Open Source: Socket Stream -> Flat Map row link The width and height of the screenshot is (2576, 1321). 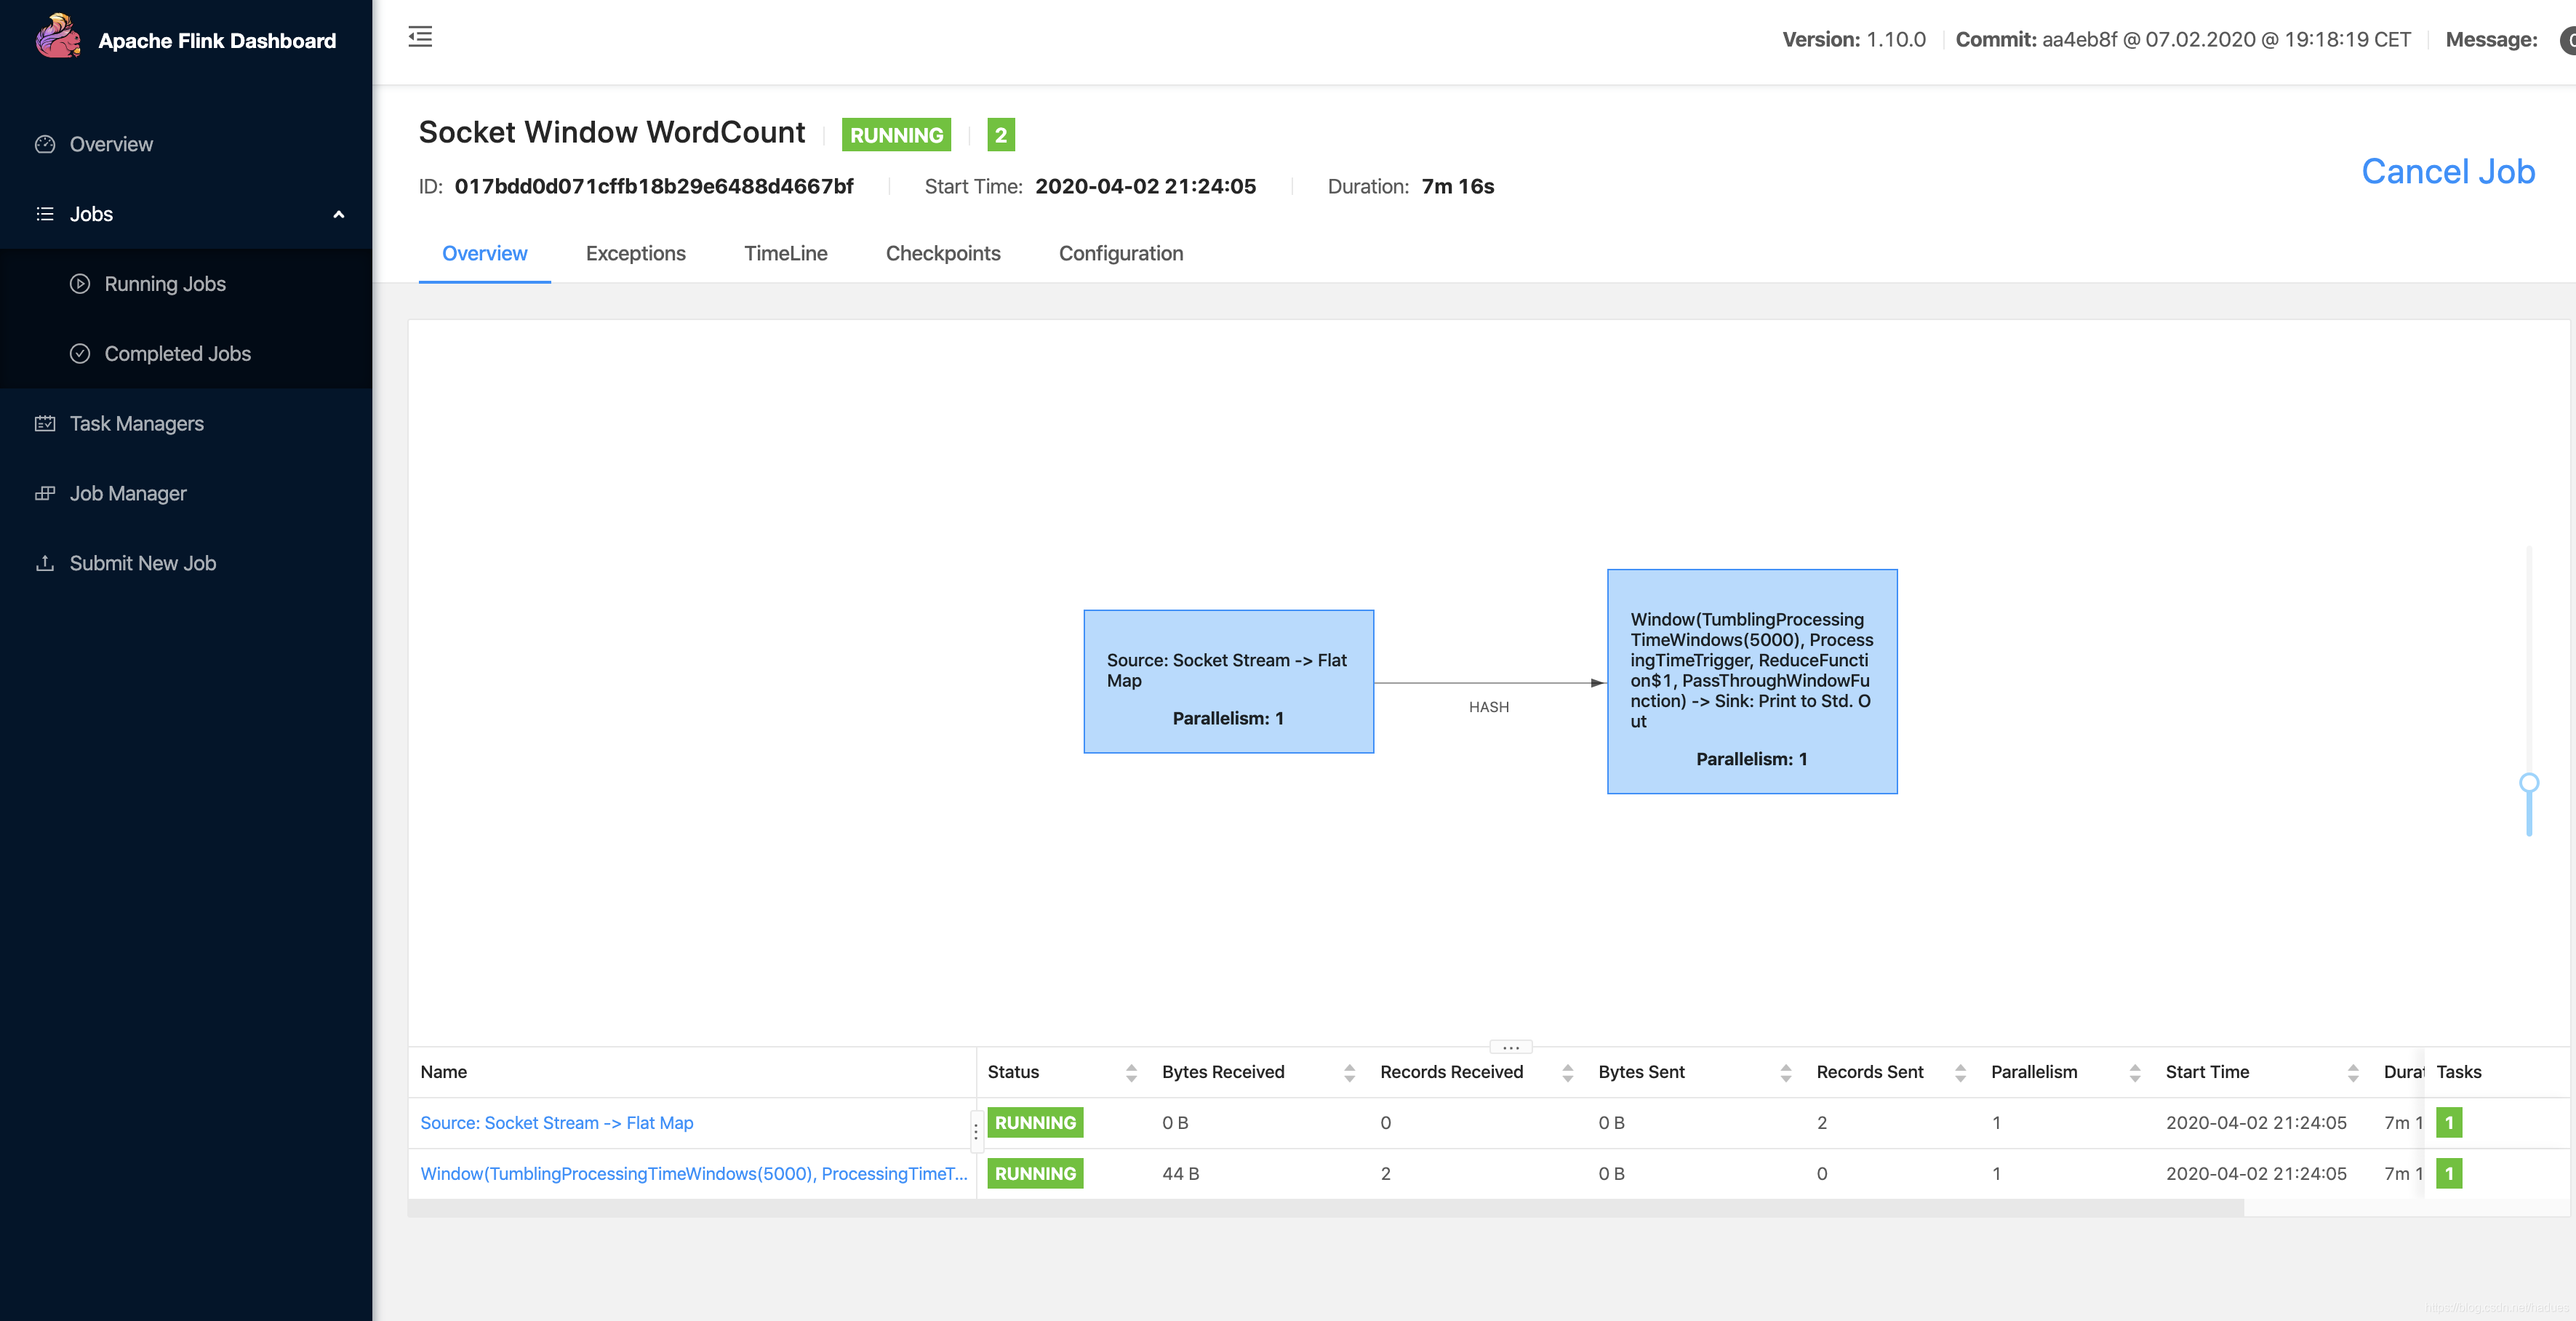[x=556, y=1123]
